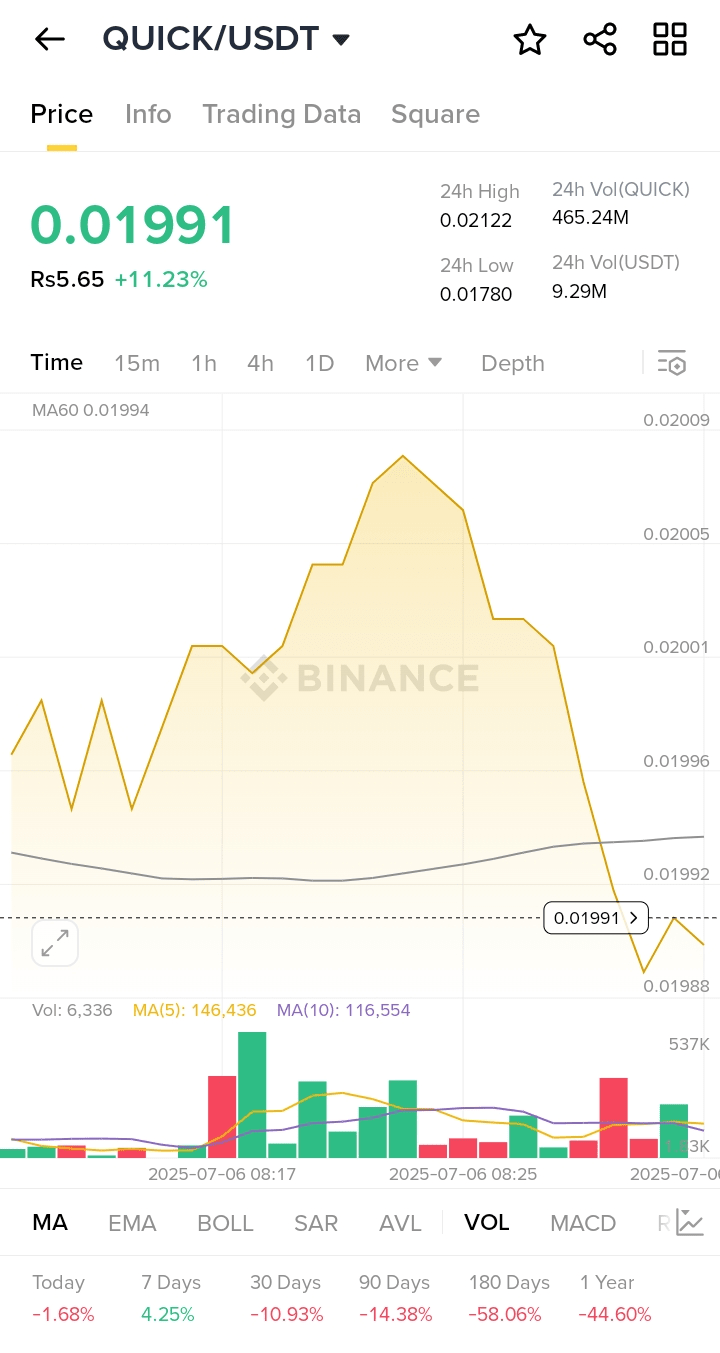Expand the More timeframes dropdown
This screenshot has height=1353, width=720.
[x=403, y=363]
